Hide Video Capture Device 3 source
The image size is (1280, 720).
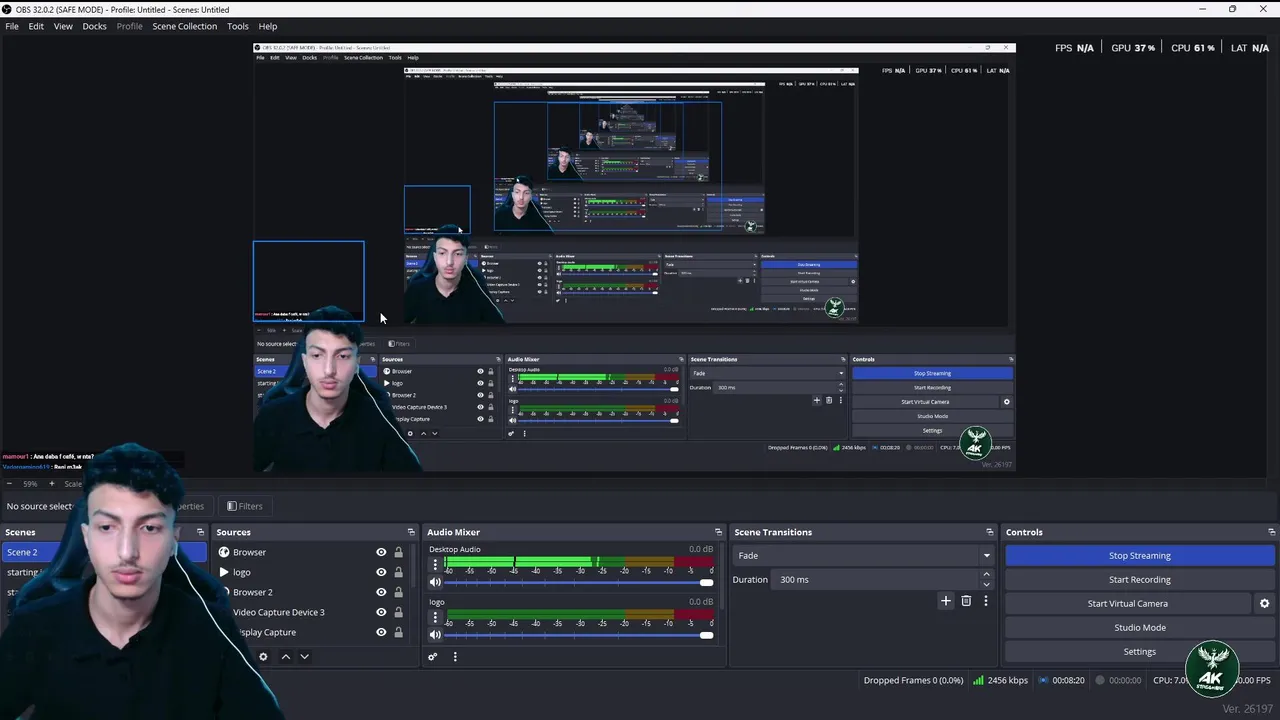pyautogui.click(x=381, y=612)
